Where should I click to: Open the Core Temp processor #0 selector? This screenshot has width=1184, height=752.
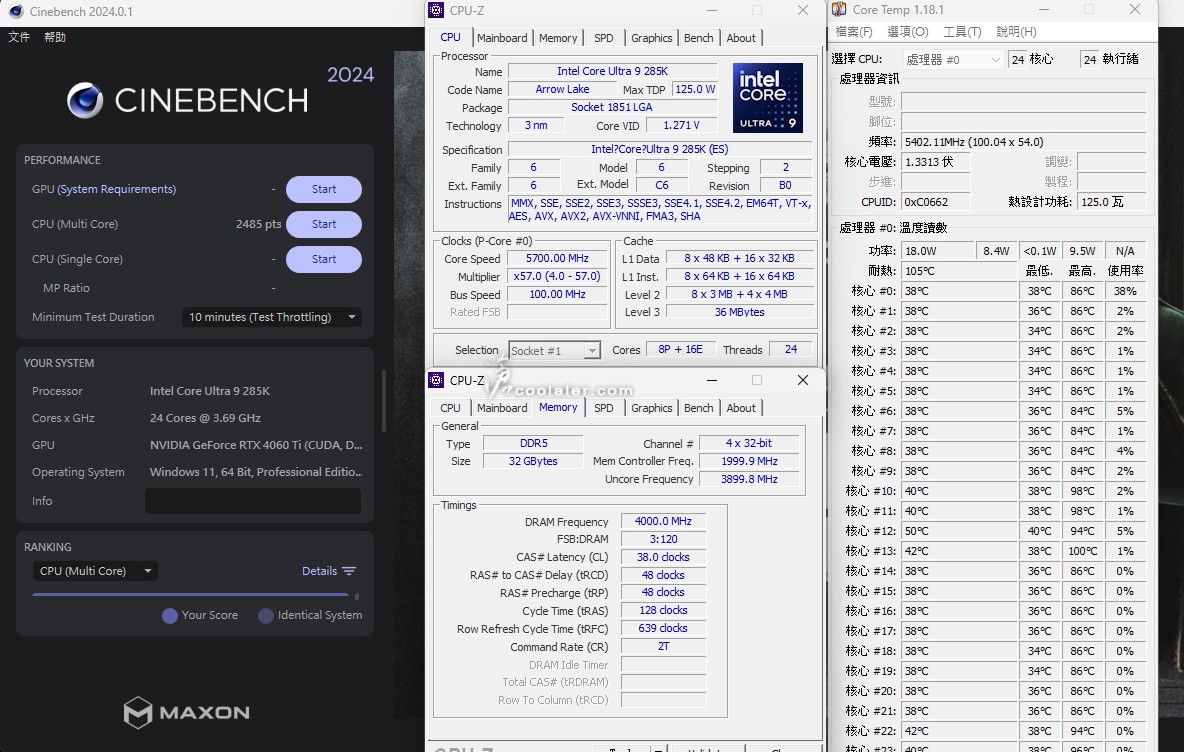(x=952, y=60)
